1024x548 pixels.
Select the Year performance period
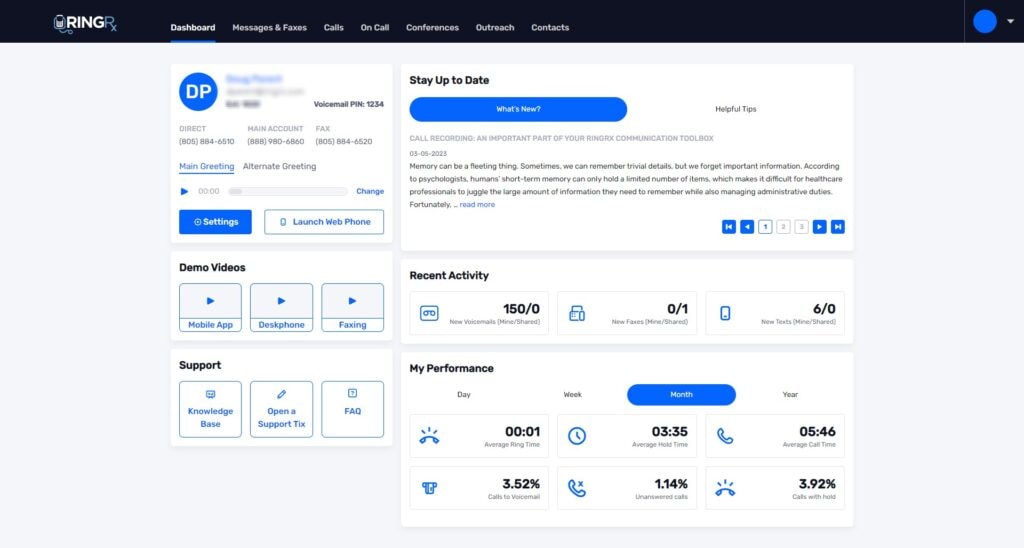[790, 395]
